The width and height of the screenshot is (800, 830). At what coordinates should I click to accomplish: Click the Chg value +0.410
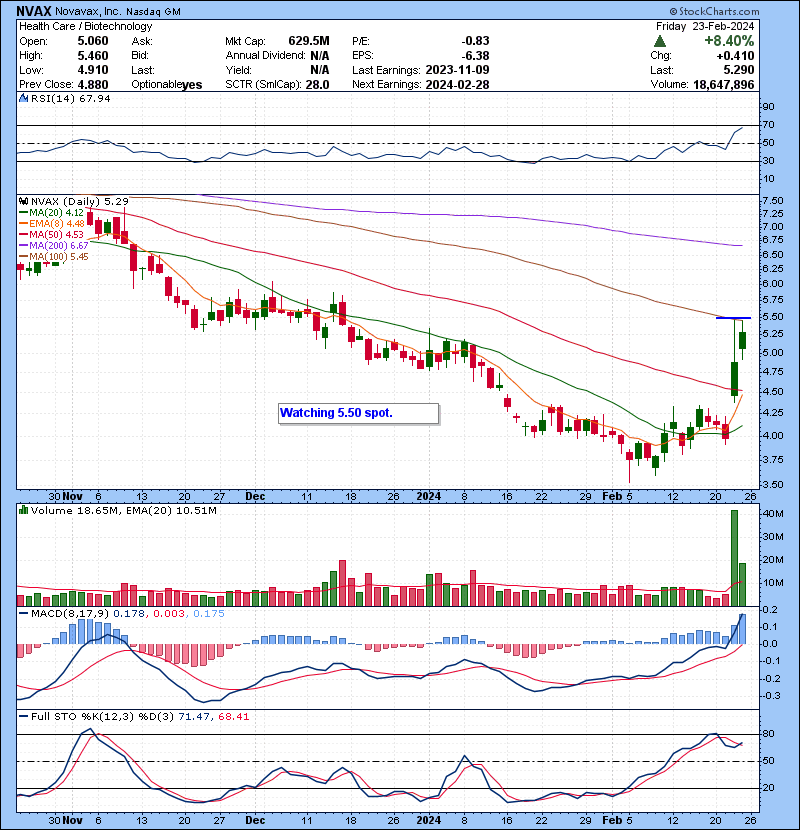click(x=735, y=56)
